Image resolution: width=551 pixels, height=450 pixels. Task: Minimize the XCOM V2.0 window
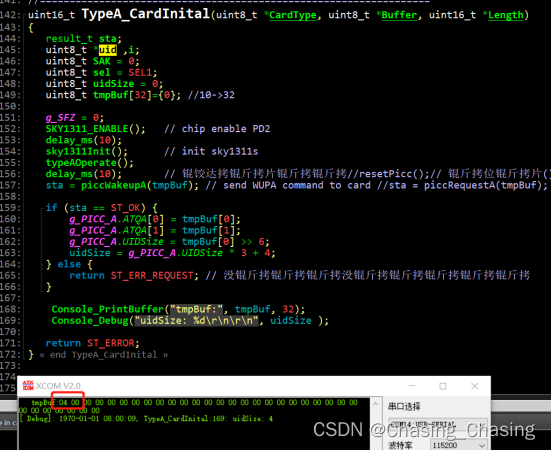[412, 386]
